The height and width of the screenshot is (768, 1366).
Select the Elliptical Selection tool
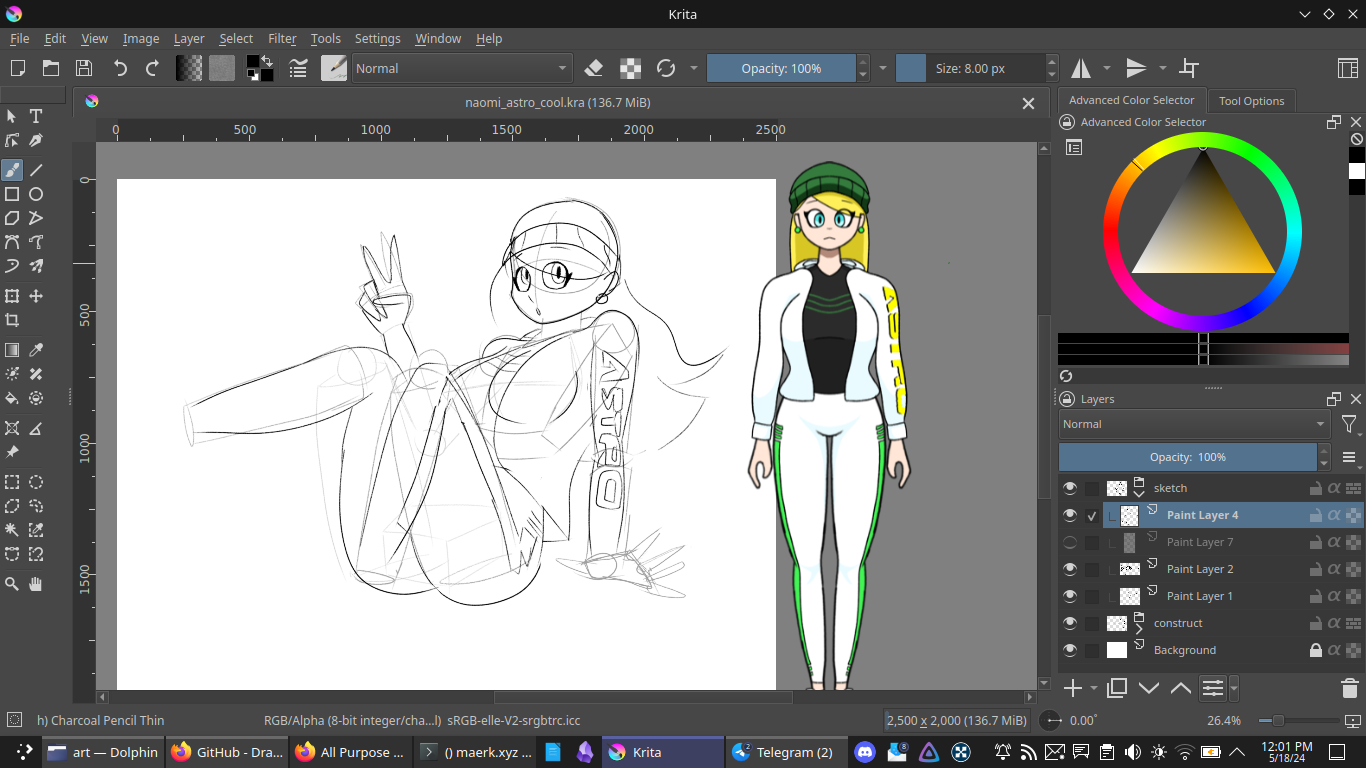click(x=36, y=482)
